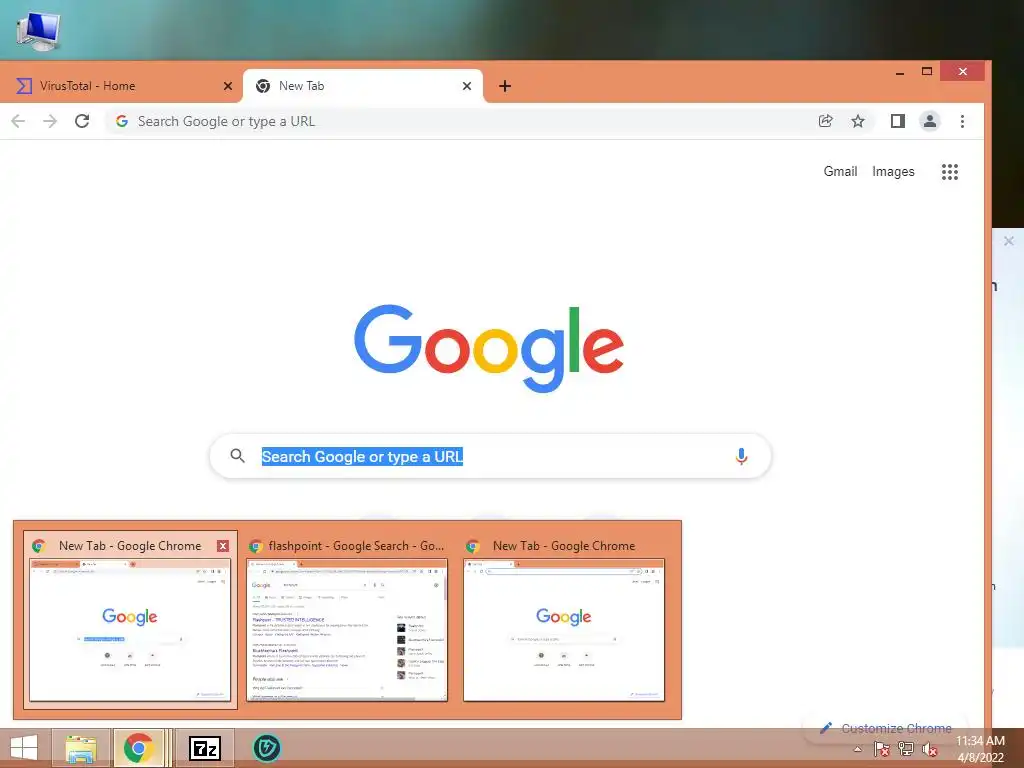Click the magnifier icon in search box

(x=237, y=456)
